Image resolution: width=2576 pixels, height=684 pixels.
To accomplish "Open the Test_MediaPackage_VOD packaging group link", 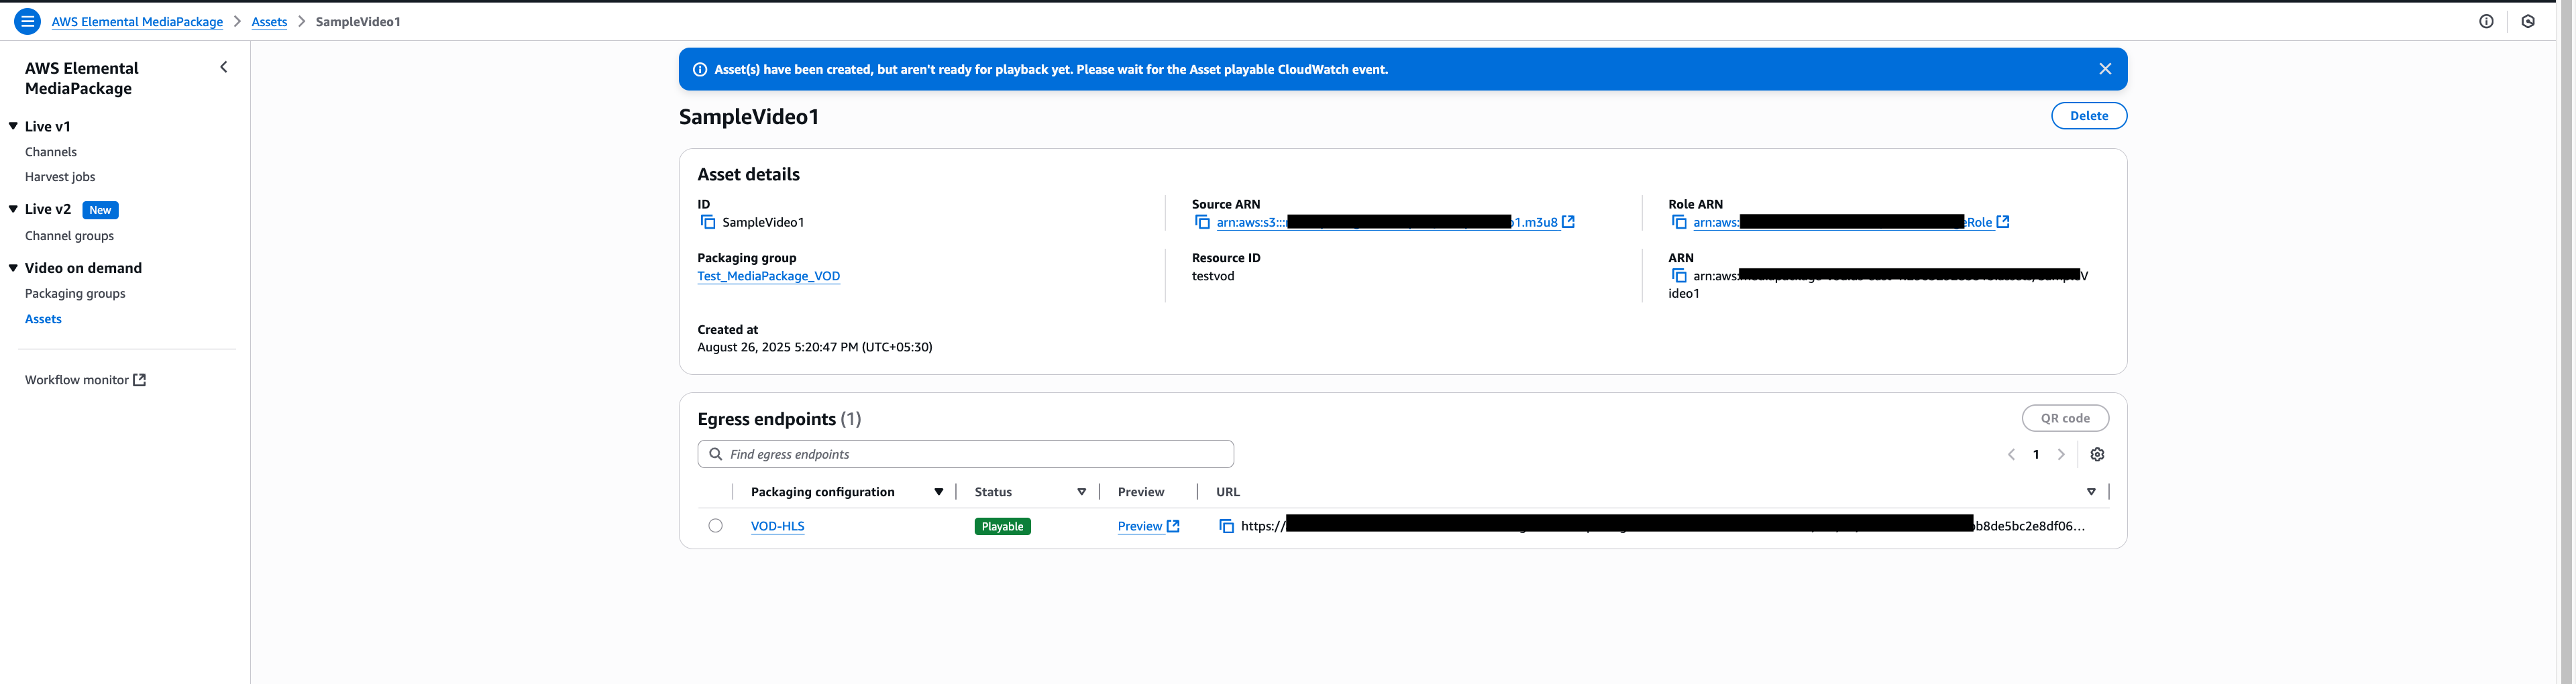I will (768, 276).
